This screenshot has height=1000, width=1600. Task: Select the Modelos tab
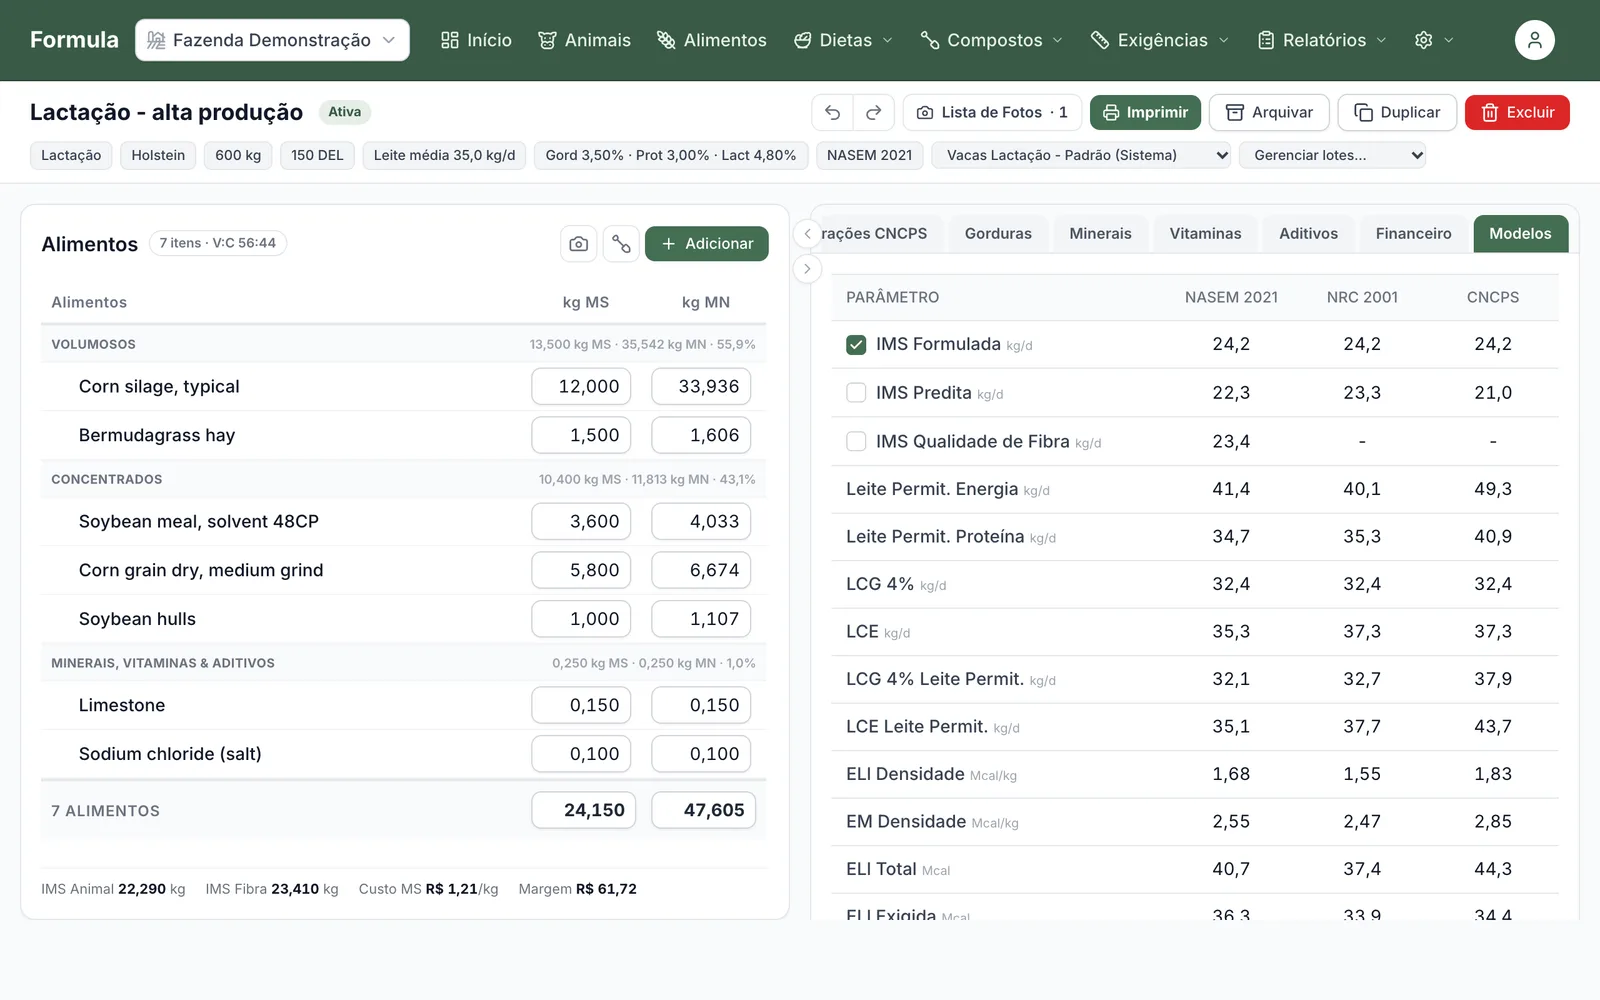1520,234
